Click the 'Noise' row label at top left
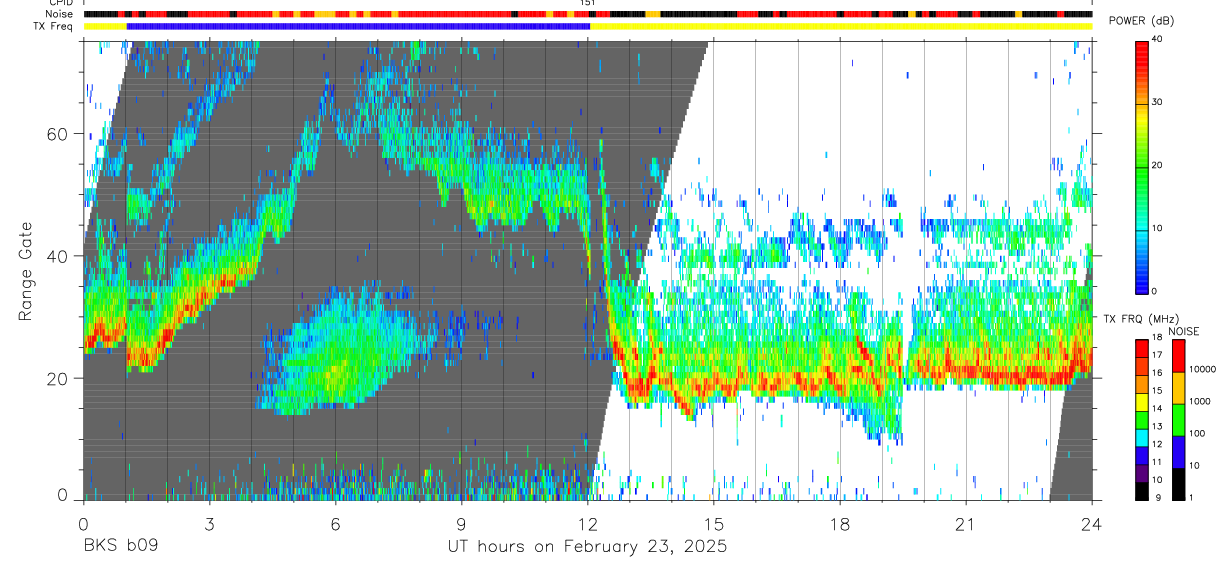1228x567 pixels. click(59, 14)
